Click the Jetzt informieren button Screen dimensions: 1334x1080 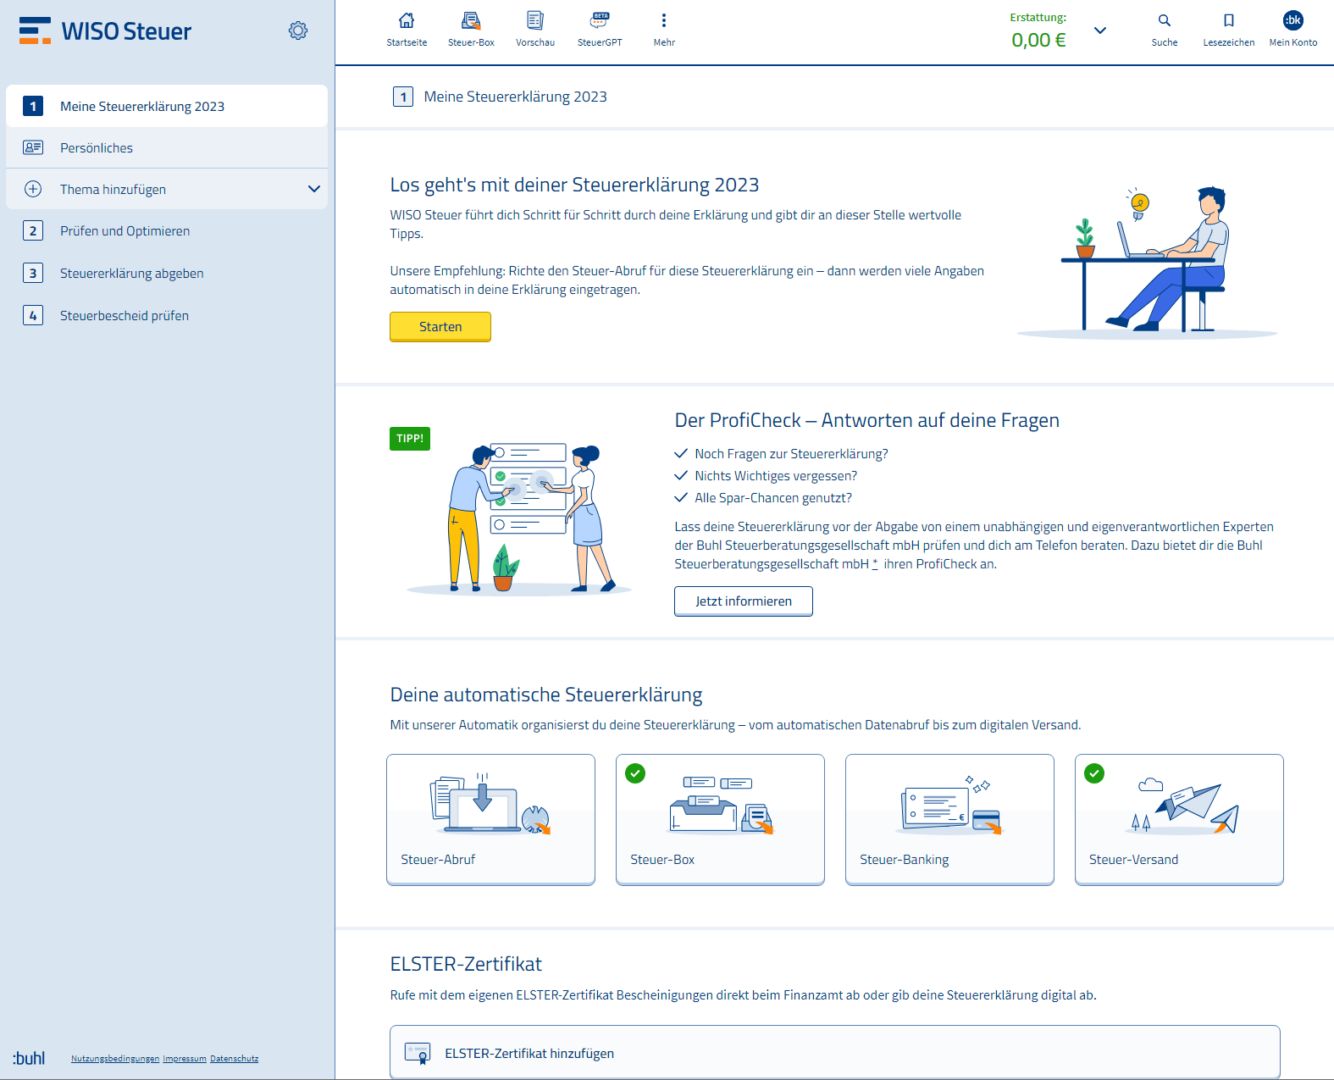tap(743, 601)
